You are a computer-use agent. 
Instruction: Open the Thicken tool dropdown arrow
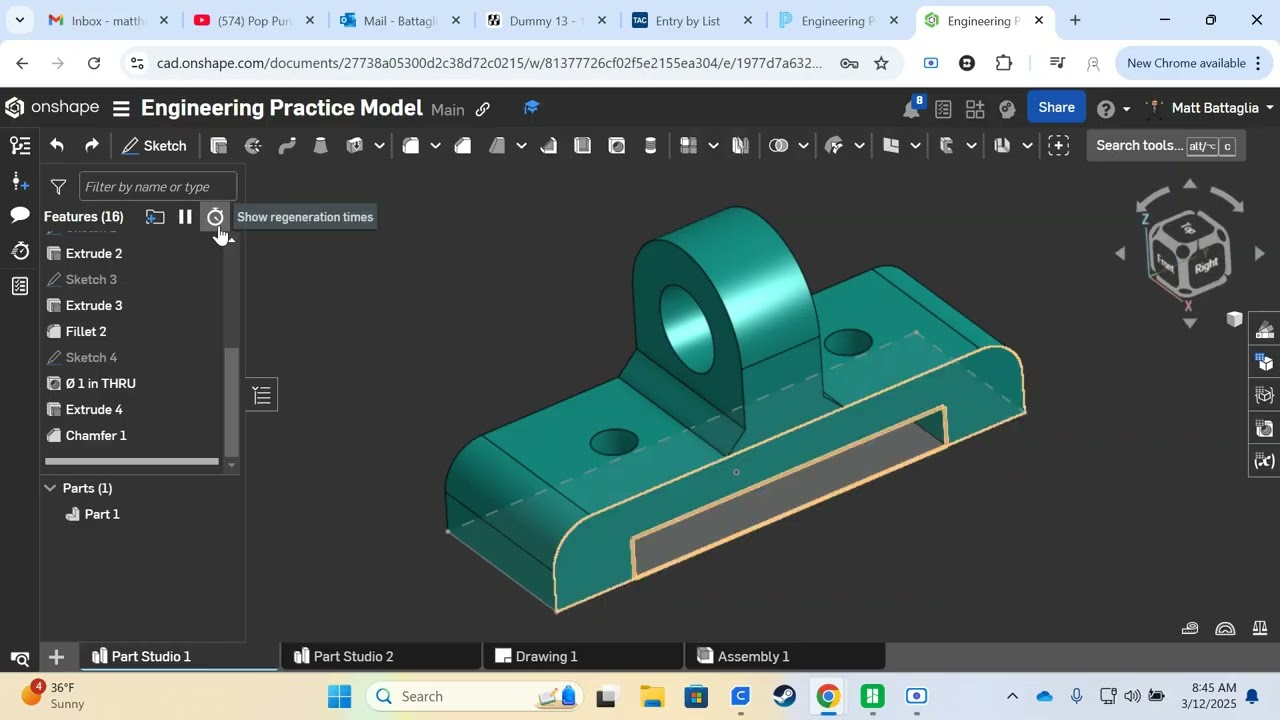[379, 146]
